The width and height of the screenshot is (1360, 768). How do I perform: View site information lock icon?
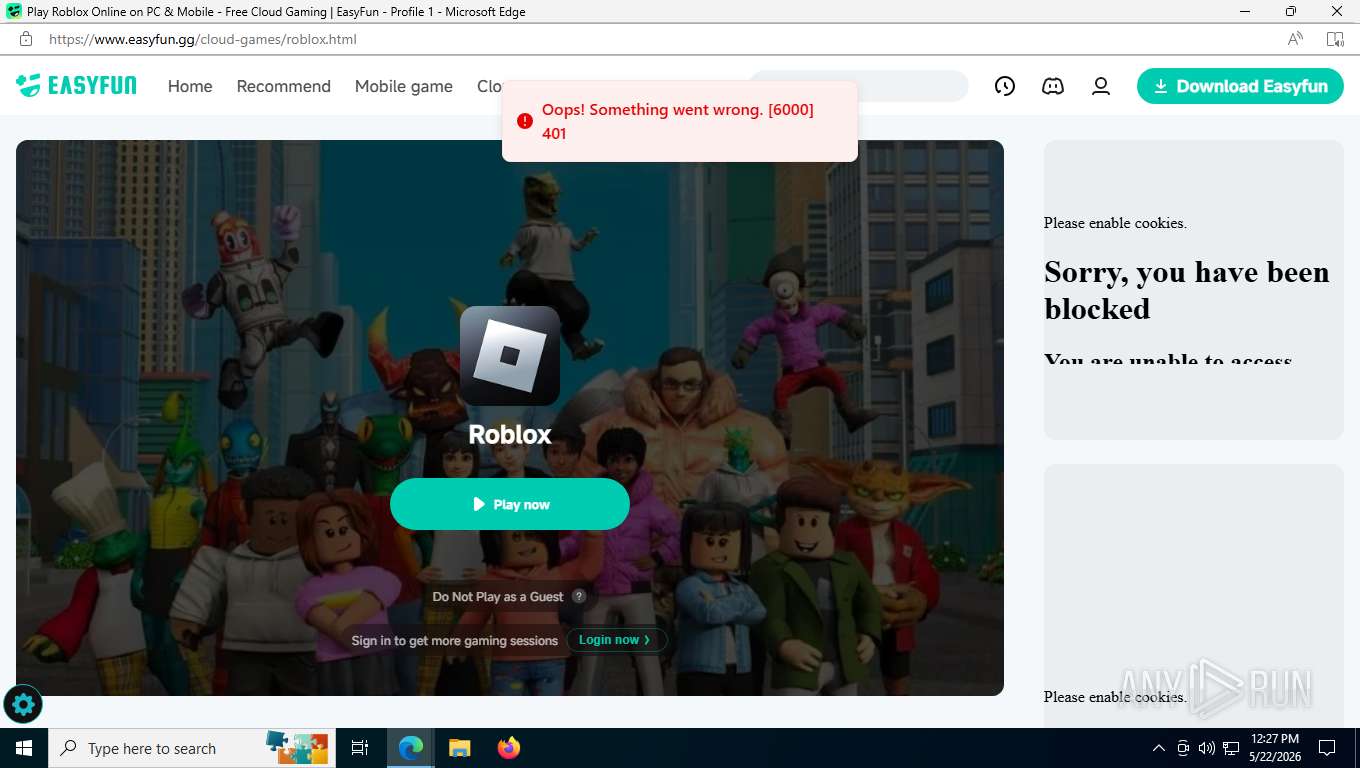point(26,39)
